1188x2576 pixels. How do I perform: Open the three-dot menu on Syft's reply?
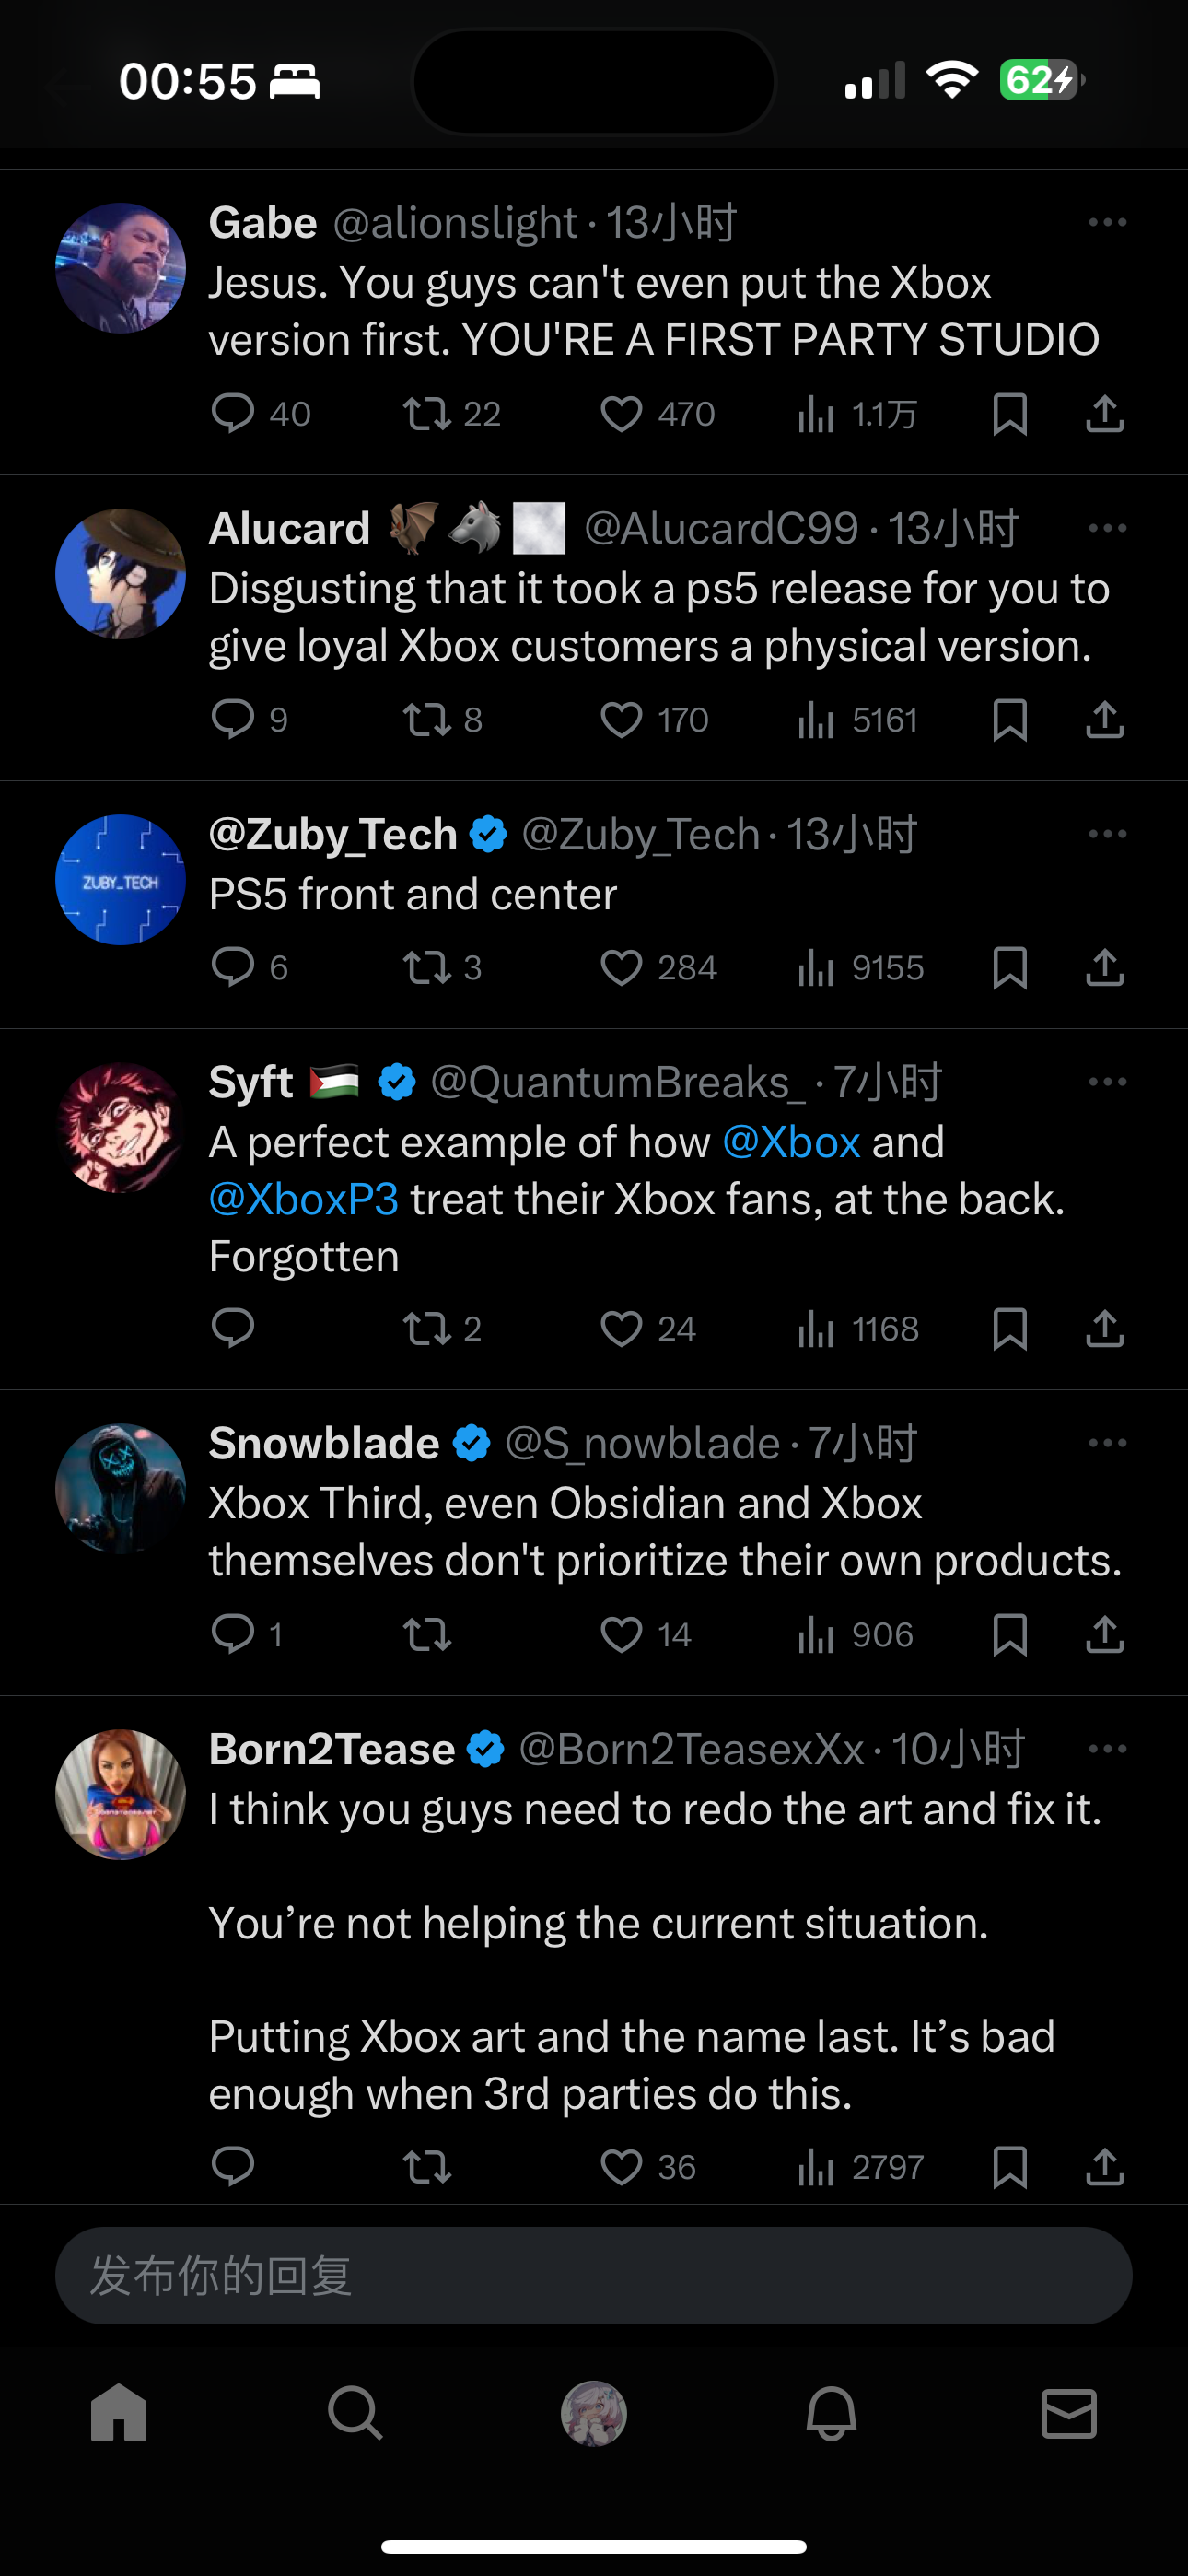pos(1107,1082)
